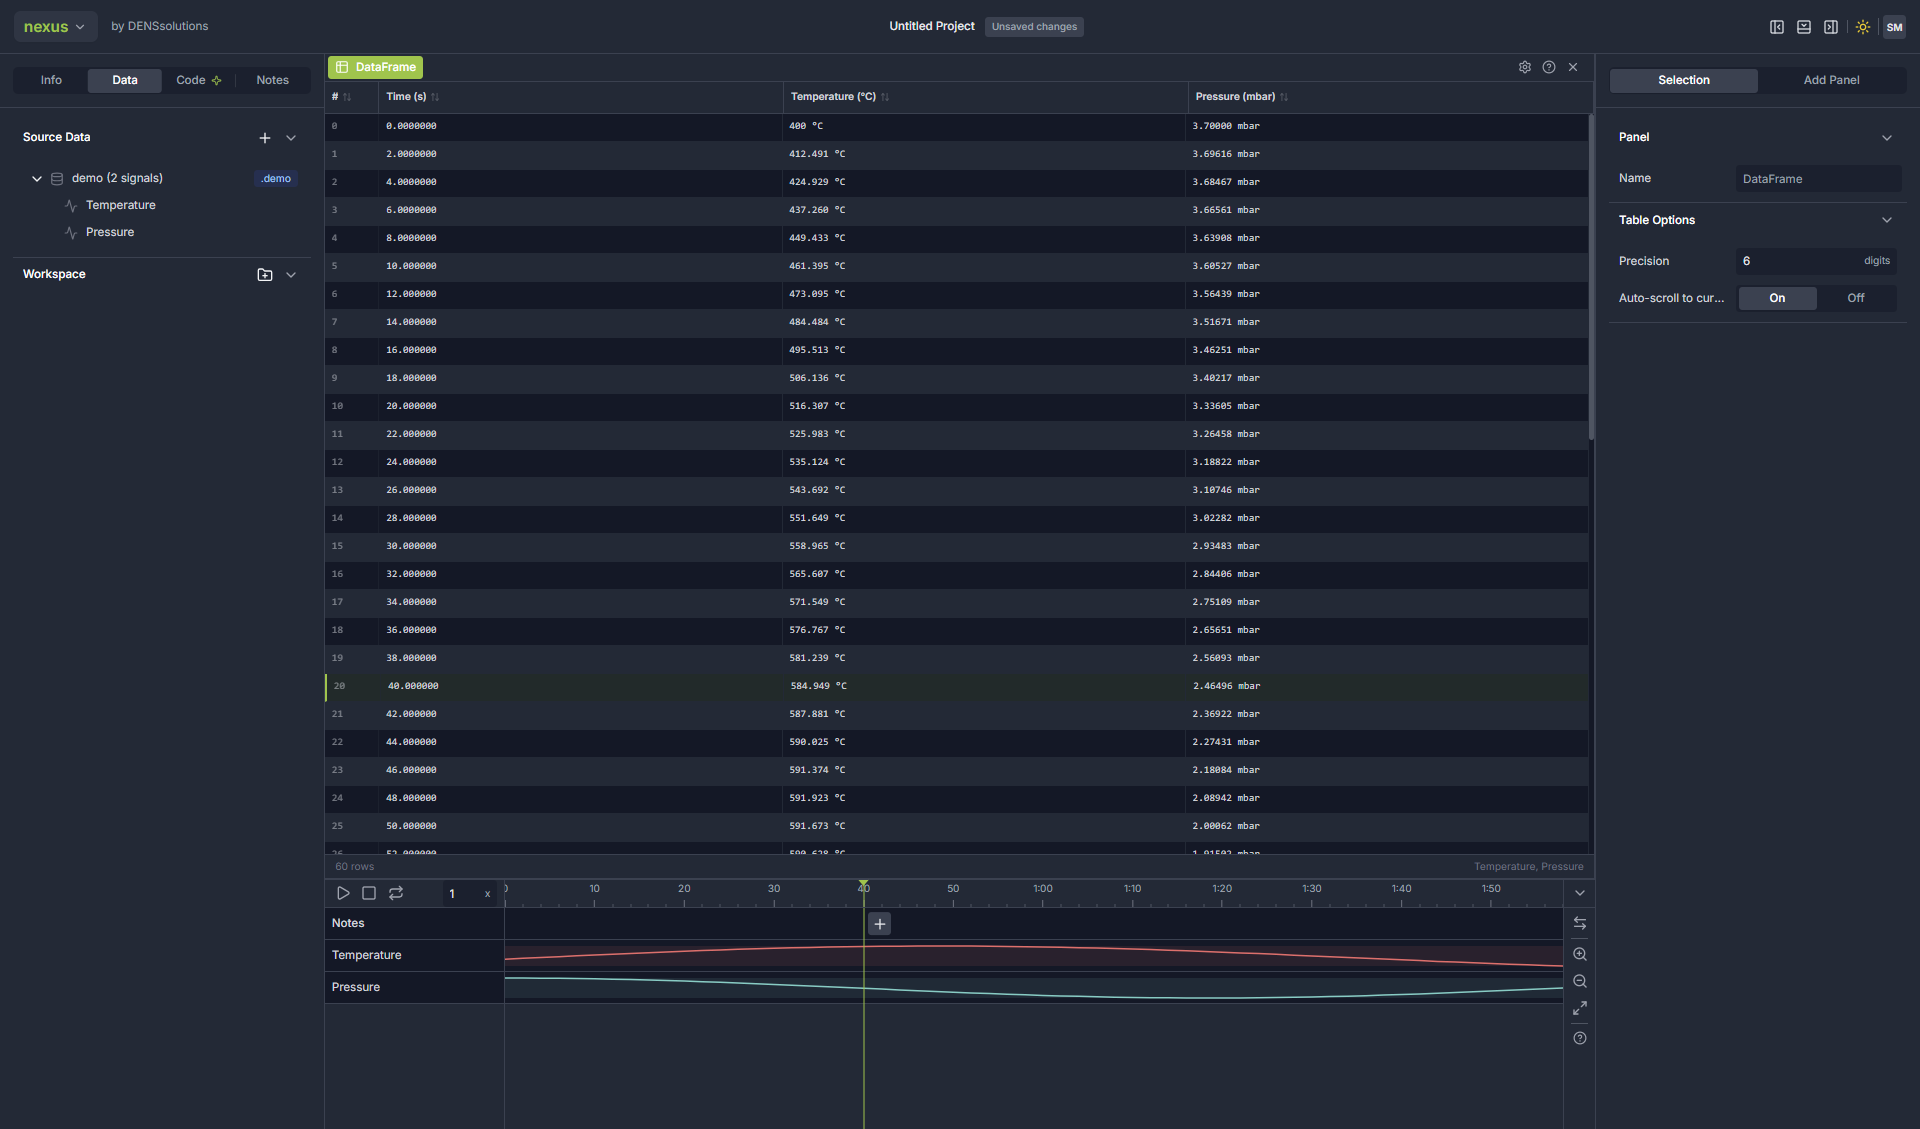
Task: Collapse the Source Data section
Action: 291,138
